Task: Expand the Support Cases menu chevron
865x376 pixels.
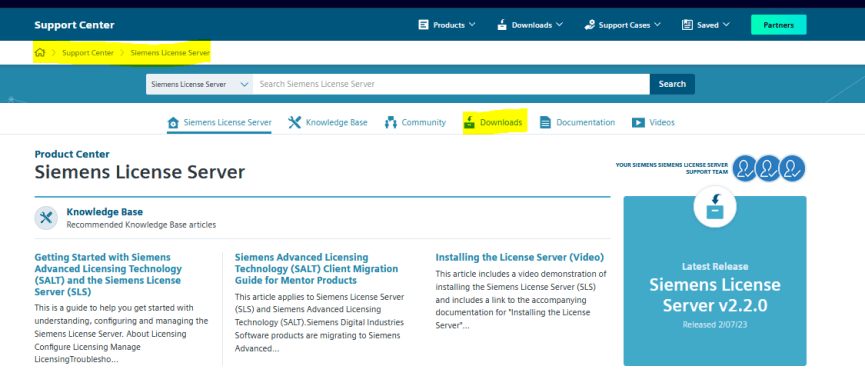Action: pyautogui.click(x=657, y=25)
